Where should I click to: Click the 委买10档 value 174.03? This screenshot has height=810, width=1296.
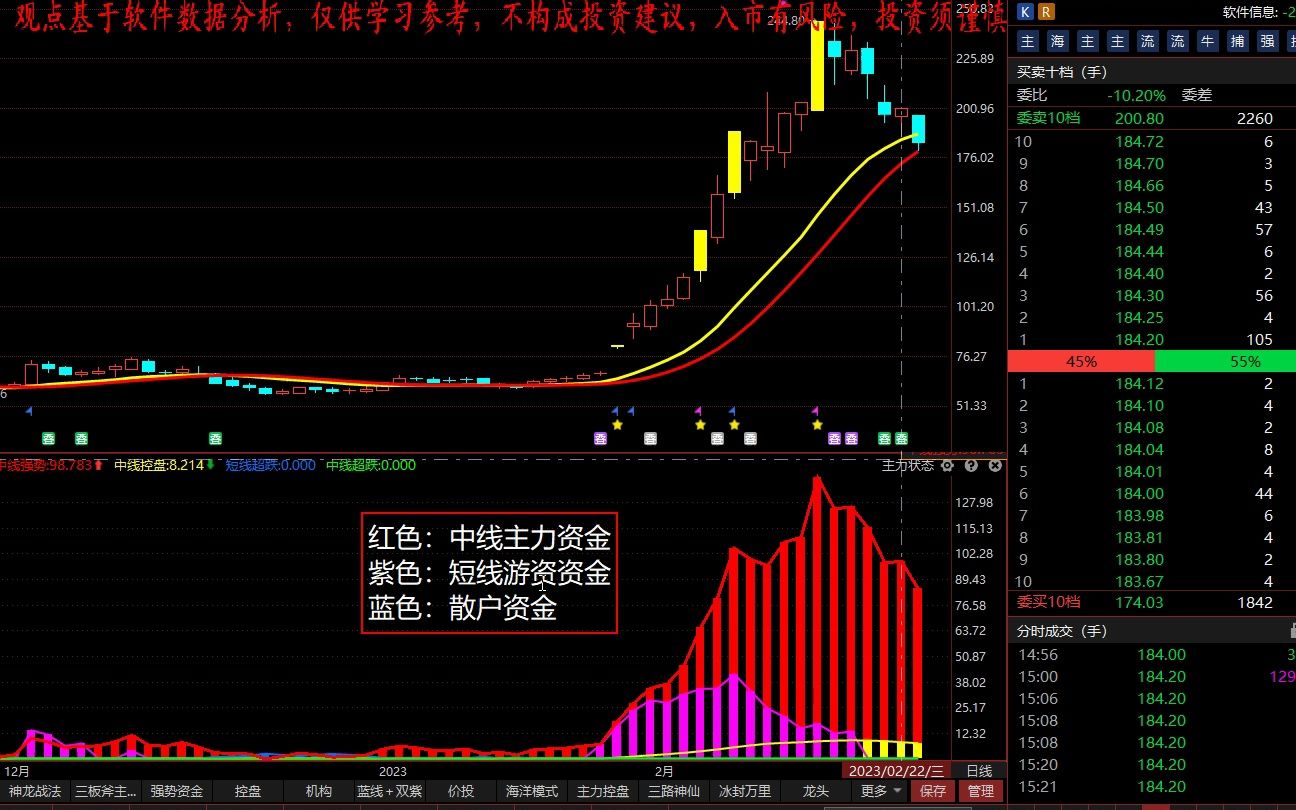(x=1139, y=602)
